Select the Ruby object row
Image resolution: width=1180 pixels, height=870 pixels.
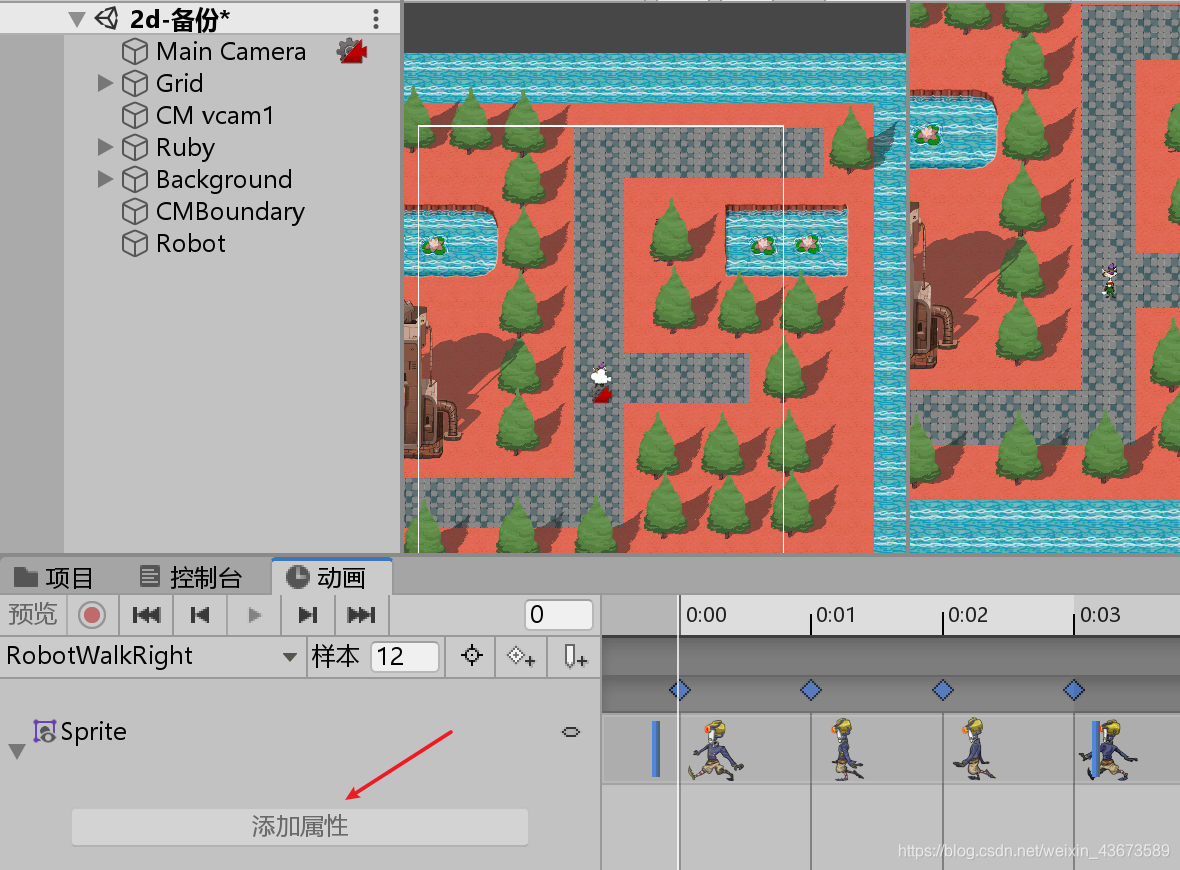185,147
